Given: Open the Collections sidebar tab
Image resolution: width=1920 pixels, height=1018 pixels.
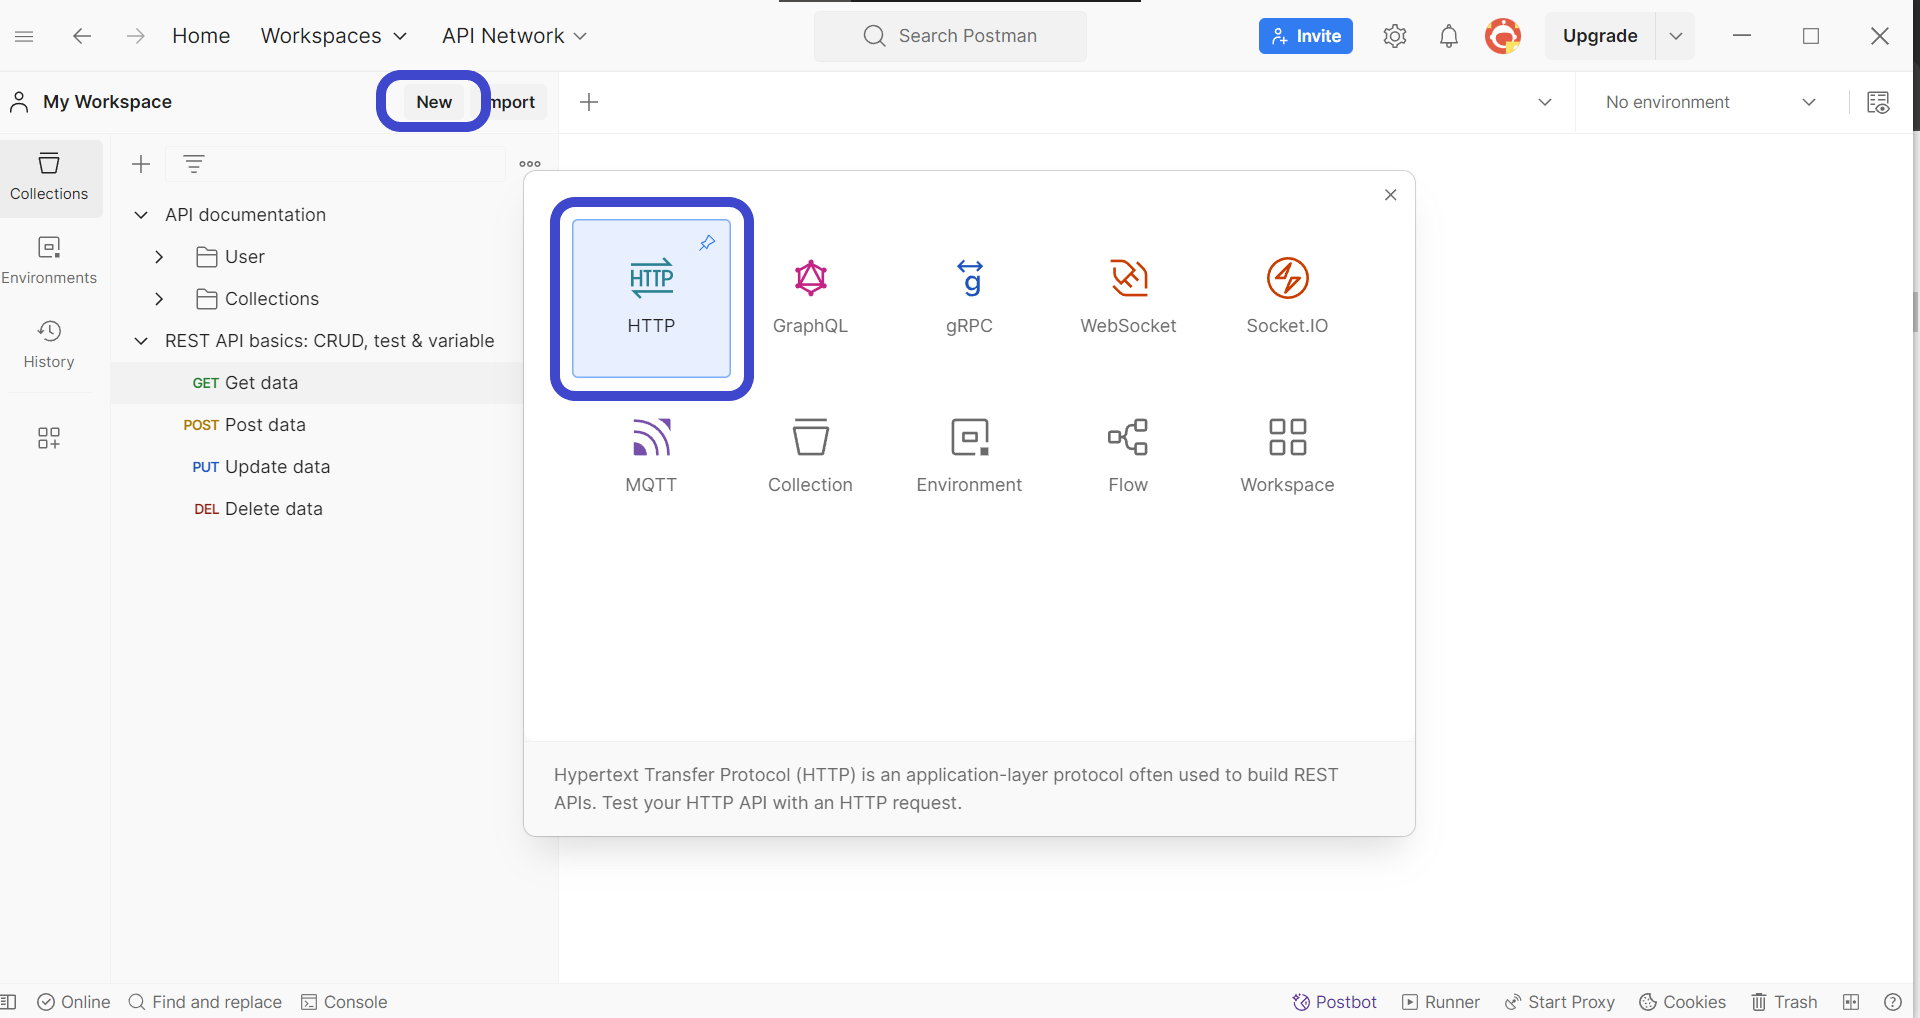Looking at the screenshot, I should pos(49,177).
